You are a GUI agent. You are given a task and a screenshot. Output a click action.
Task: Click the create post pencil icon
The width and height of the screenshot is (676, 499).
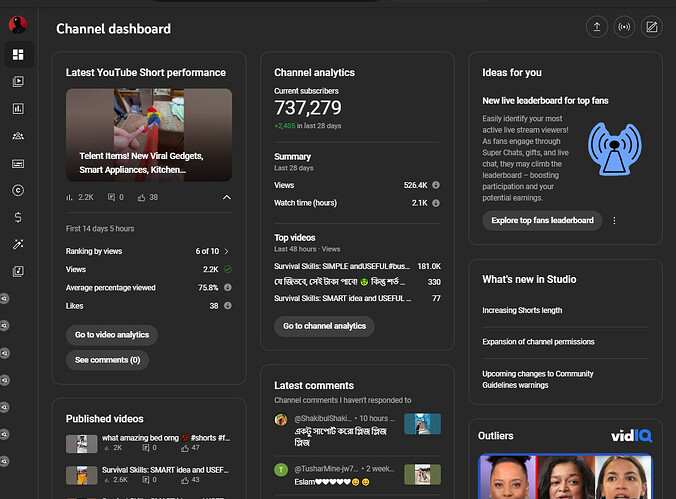[x=651, y=27]
